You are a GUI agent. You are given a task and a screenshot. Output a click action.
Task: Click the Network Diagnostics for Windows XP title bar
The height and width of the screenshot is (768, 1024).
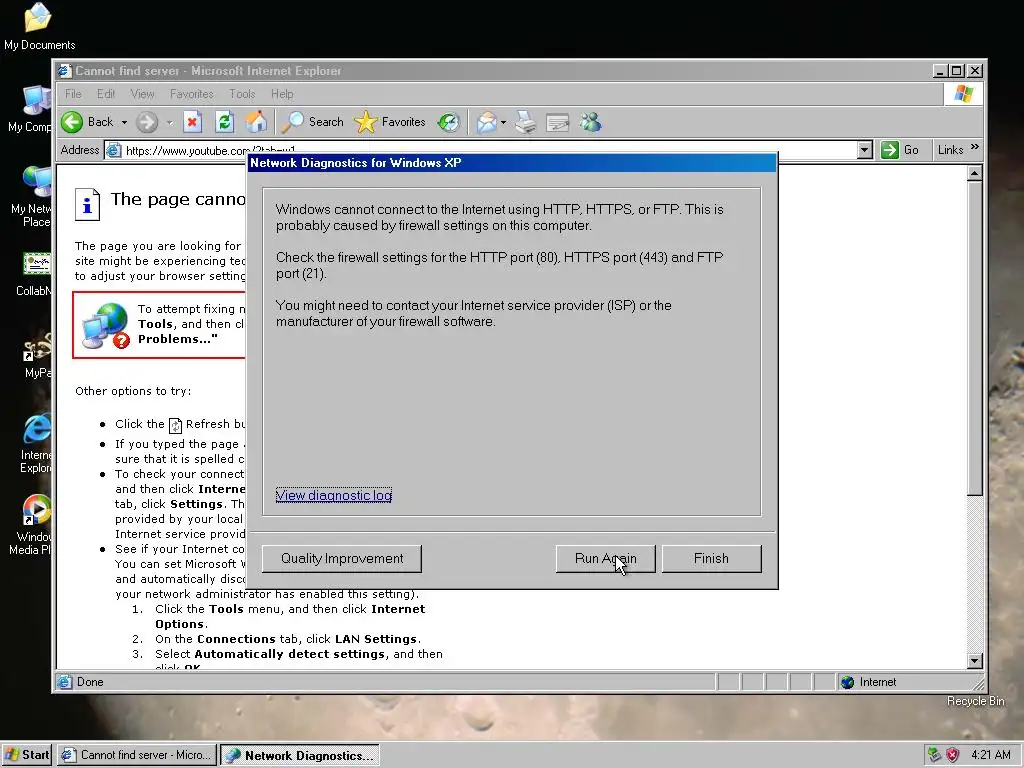point(512,163)
